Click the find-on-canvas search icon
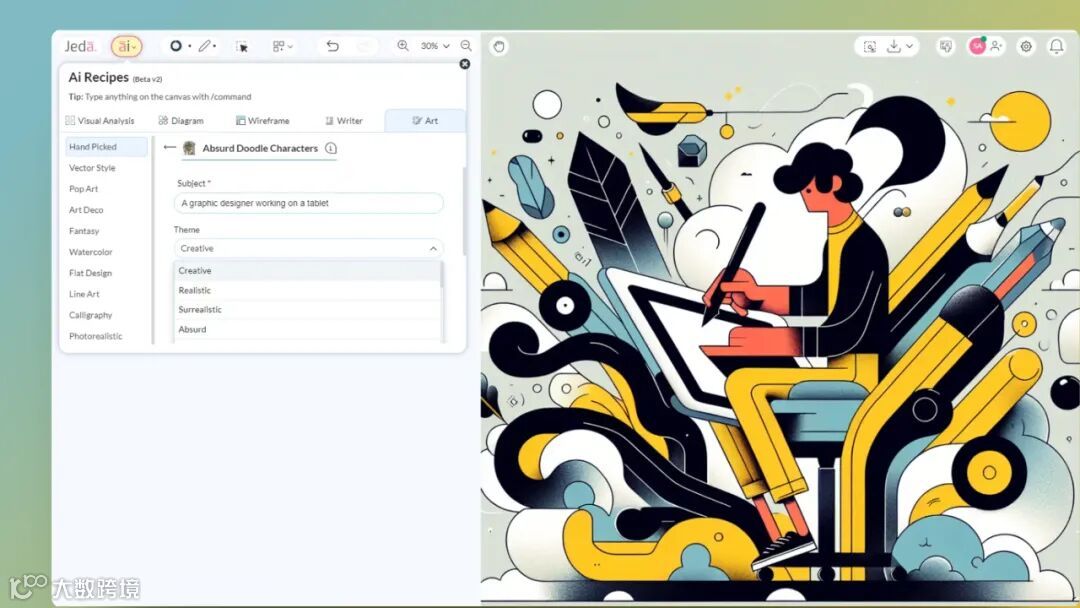This screenshot has width=1080, height=608. [x=870, y=46]
